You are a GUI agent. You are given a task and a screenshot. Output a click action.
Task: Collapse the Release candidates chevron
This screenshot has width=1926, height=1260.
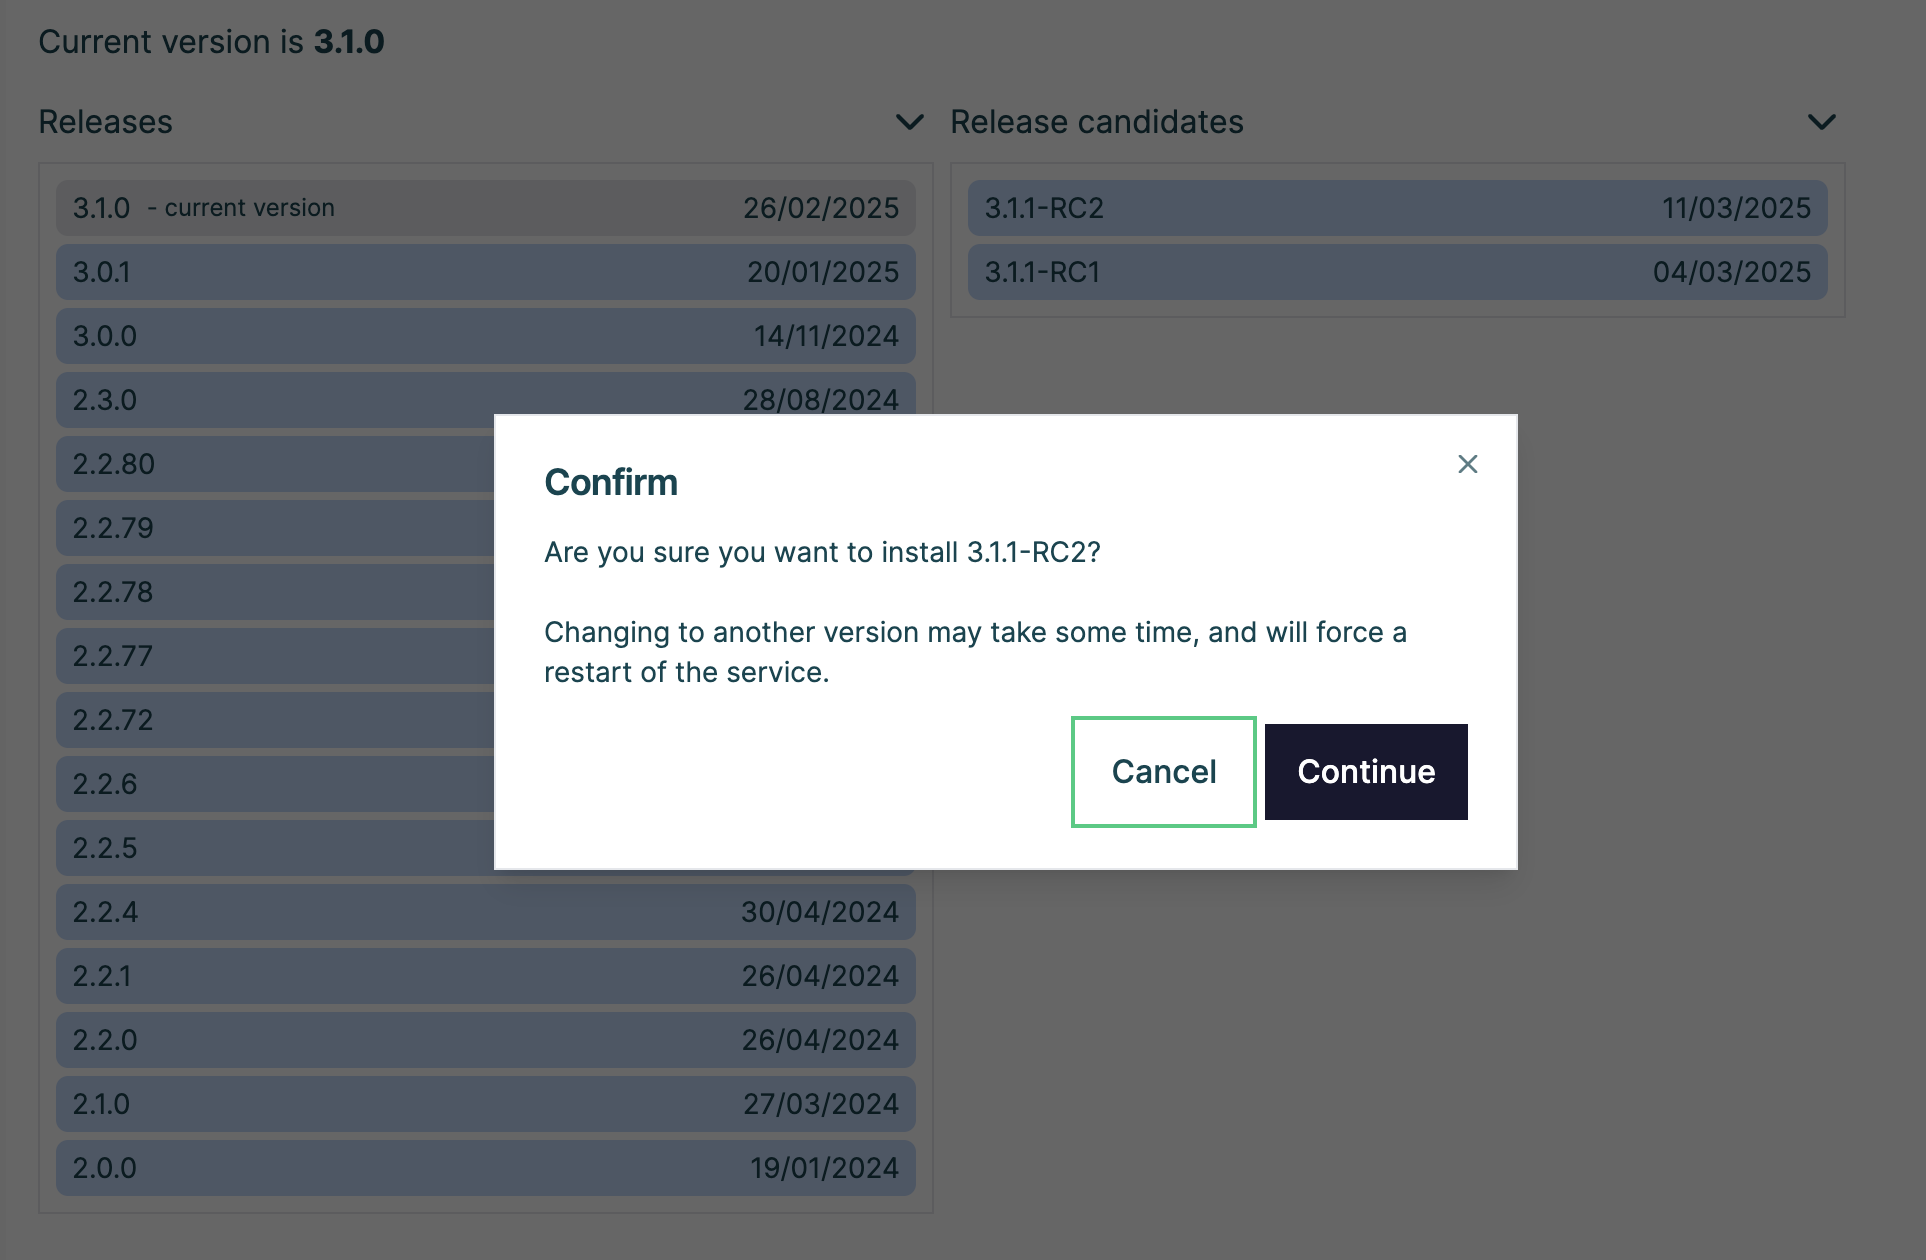[1821, 122]
